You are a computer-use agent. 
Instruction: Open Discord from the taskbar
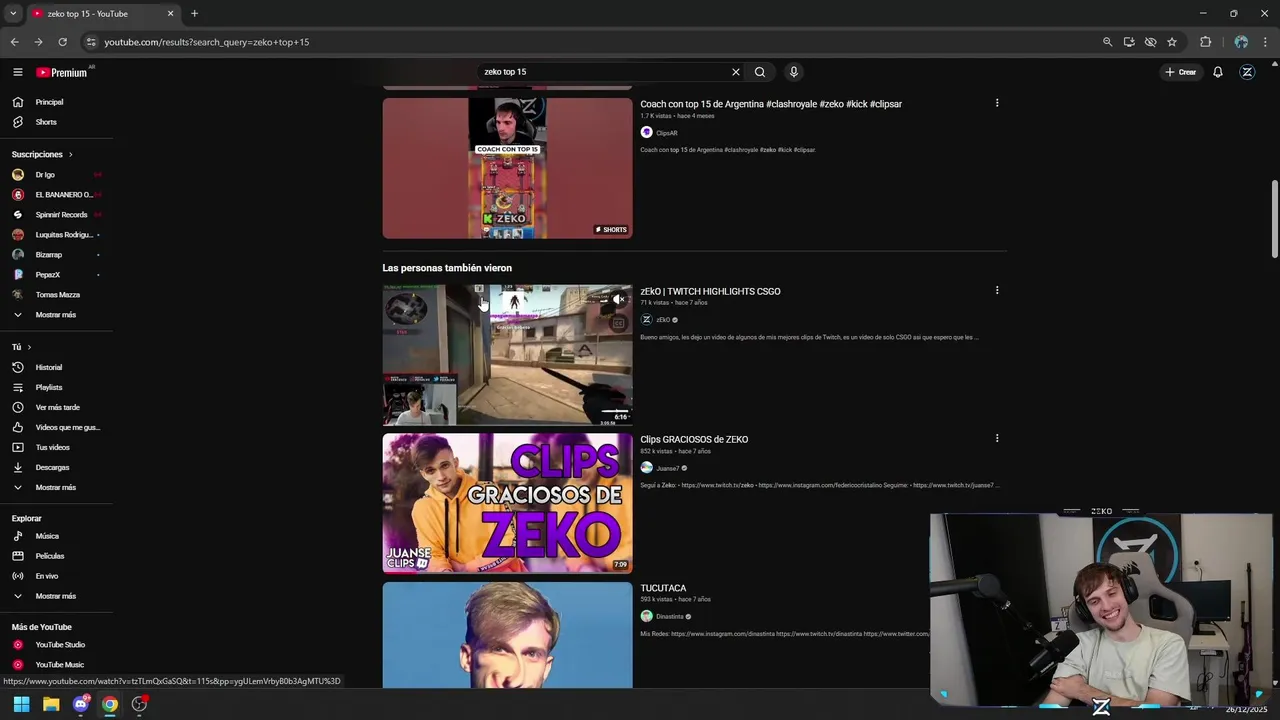81,704
